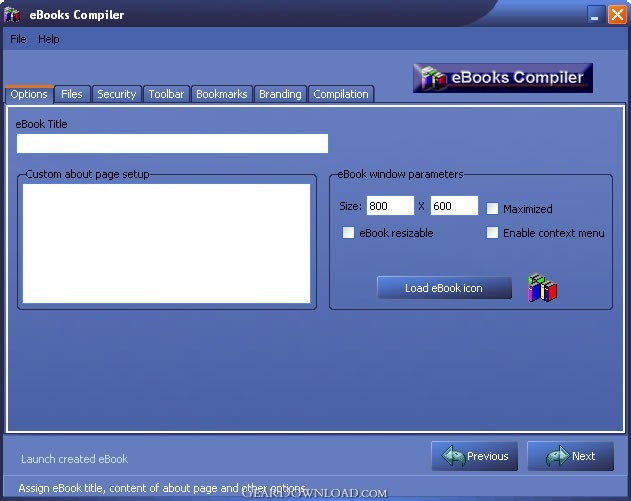Click the Next button

pos(571,456)
